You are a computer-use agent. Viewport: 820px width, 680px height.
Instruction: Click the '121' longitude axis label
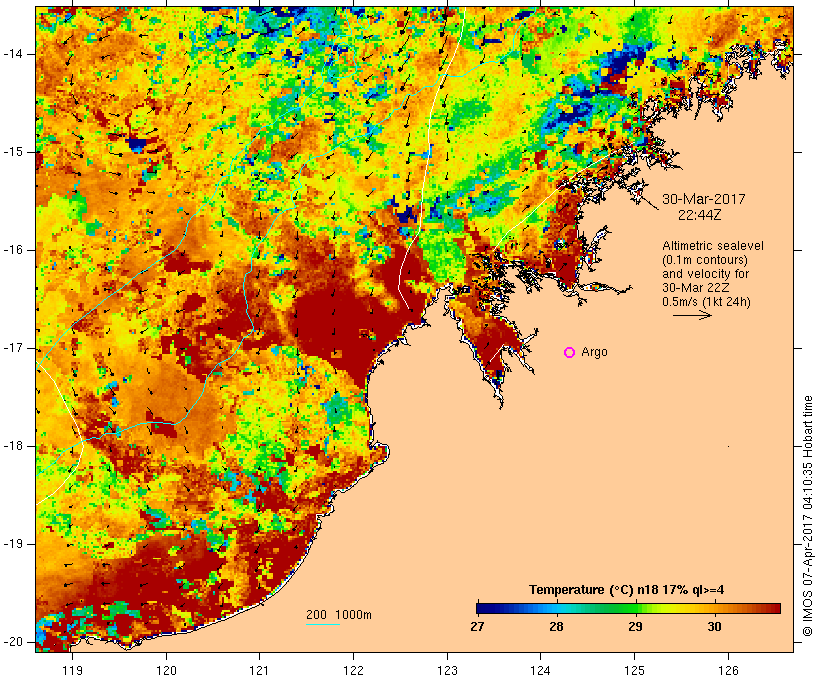pyautogui.click(x=260, y=671)
